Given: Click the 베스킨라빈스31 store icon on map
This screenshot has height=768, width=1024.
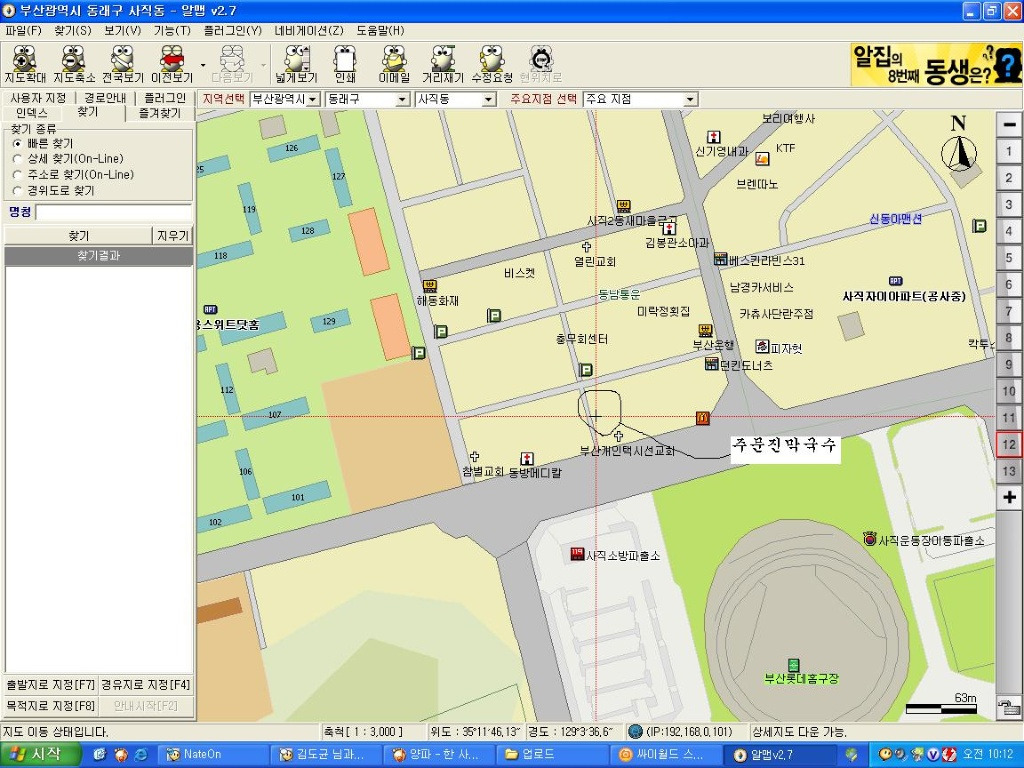Looking at the screenshot, I should [720, 259].
